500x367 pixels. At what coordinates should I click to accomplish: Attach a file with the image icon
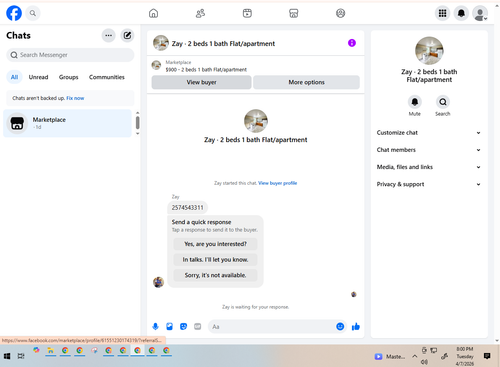[169, 326]
